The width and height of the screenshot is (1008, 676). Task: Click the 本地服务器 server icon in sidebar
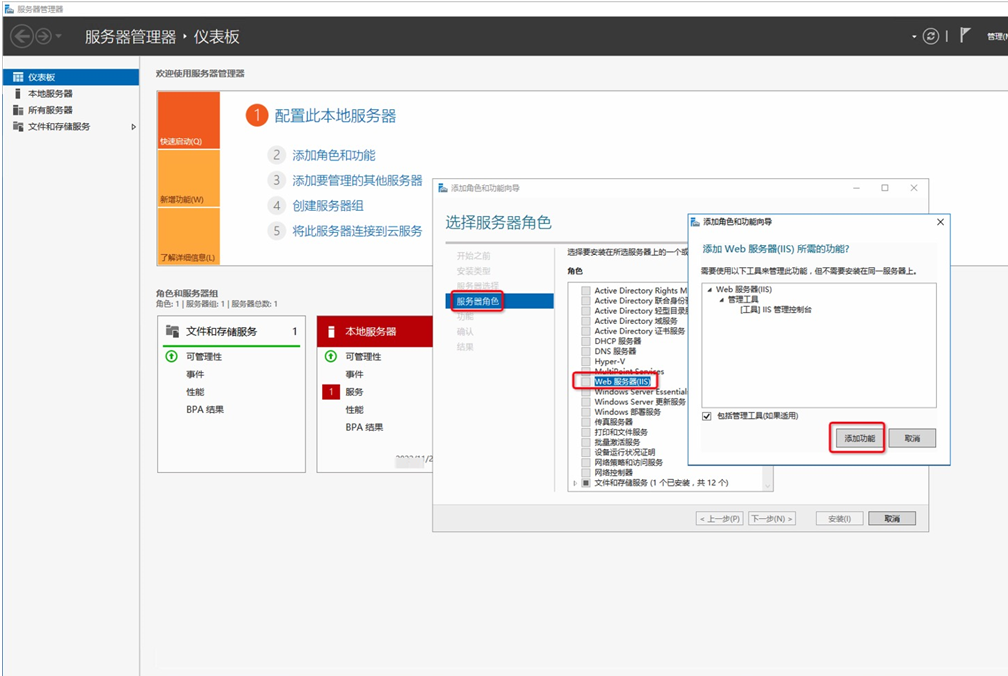[18, 93]
